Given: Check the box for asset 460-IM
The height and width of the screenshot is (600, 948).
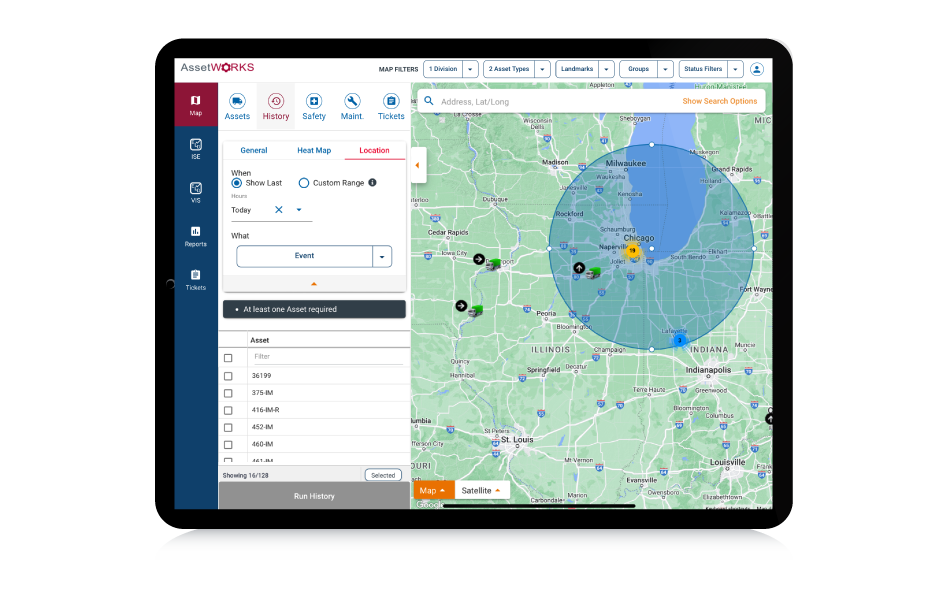Looking at the screenshot, I should tap(228, 445).
